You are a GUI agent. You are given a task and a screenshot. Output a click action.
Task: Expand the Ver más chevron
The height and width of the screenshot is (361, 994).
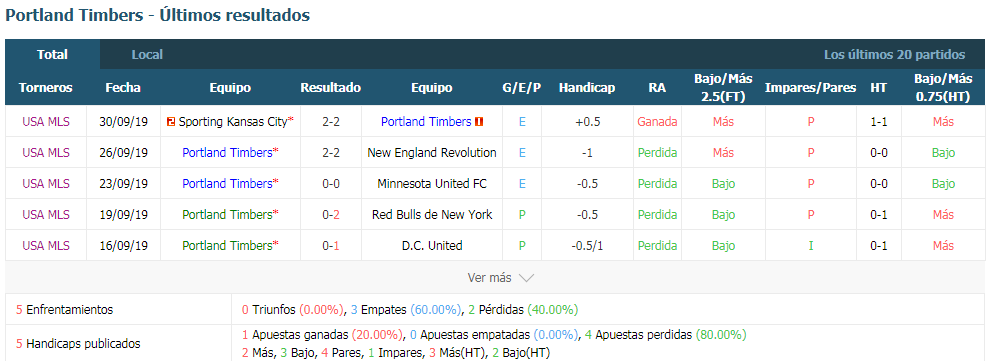527,278
